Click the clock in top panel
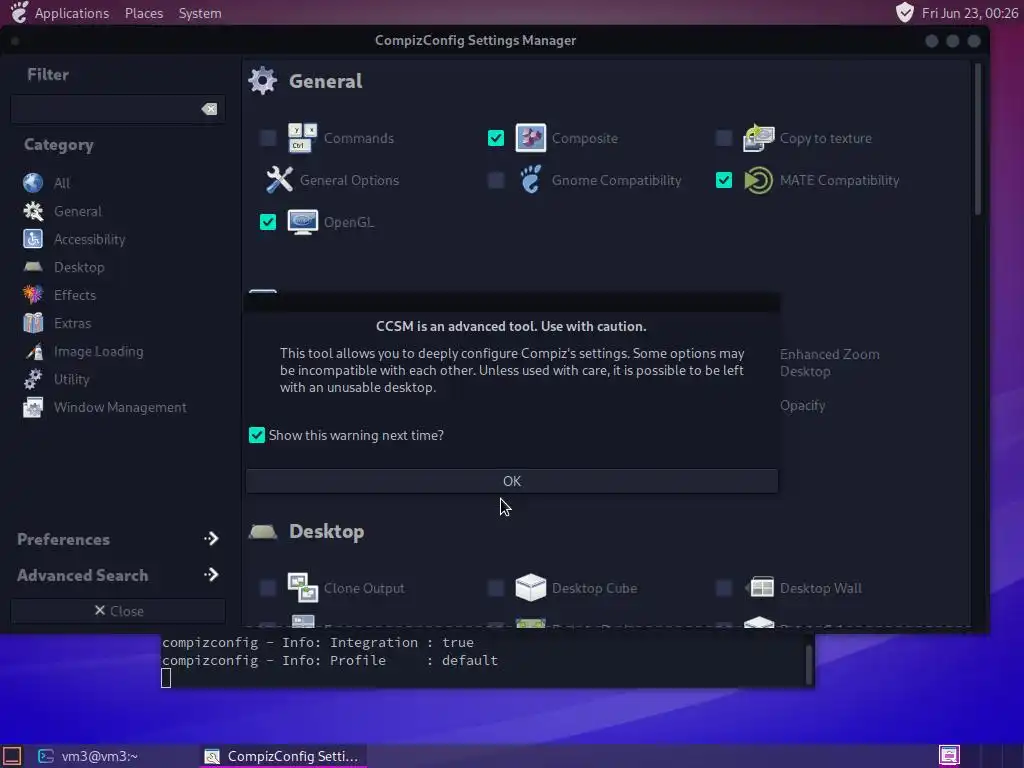Screen dimensions: 1024x768 969,13
